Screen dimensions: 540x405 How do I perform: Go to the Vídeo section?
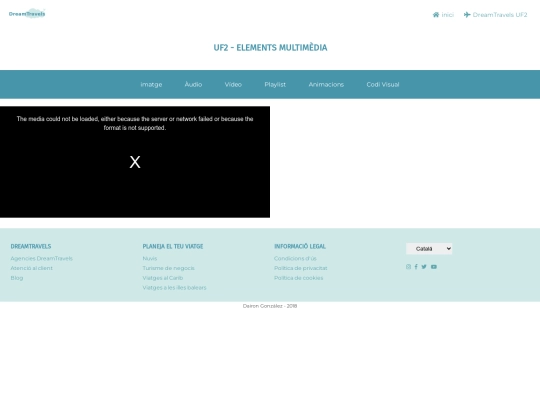(233, 84)
